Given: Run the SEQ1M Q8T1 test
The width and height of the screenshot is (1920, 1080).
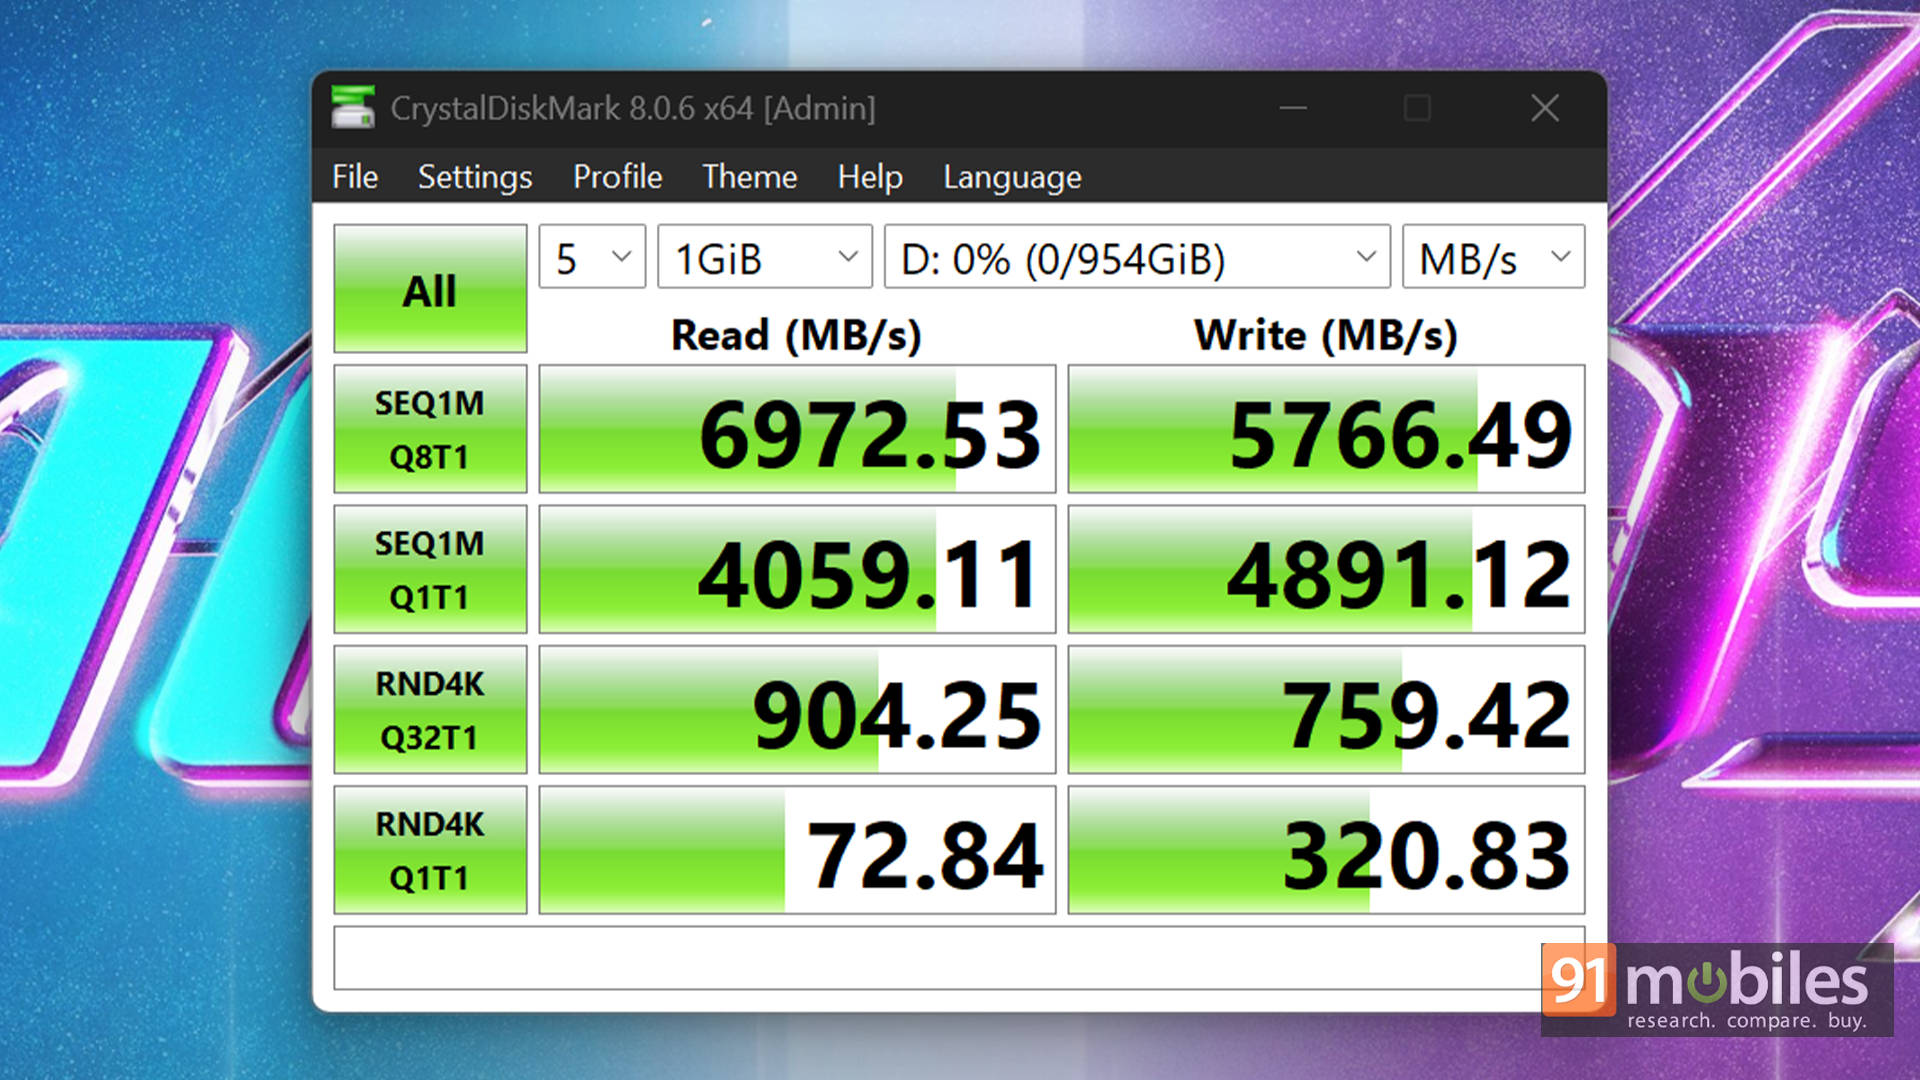Looking at the screenshot, I should point(430,429).
